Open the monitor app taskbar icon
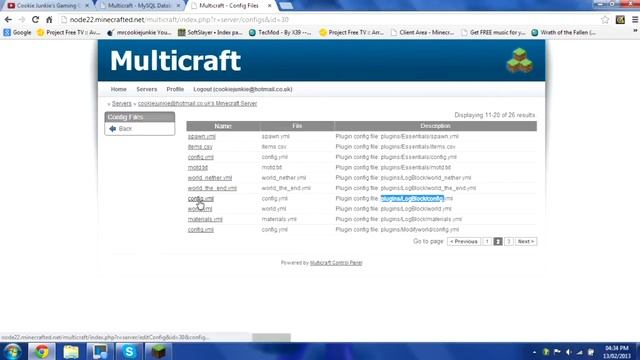Image resolution: width=640 pixels, height=360 pixels. click(x=100, y=351)
